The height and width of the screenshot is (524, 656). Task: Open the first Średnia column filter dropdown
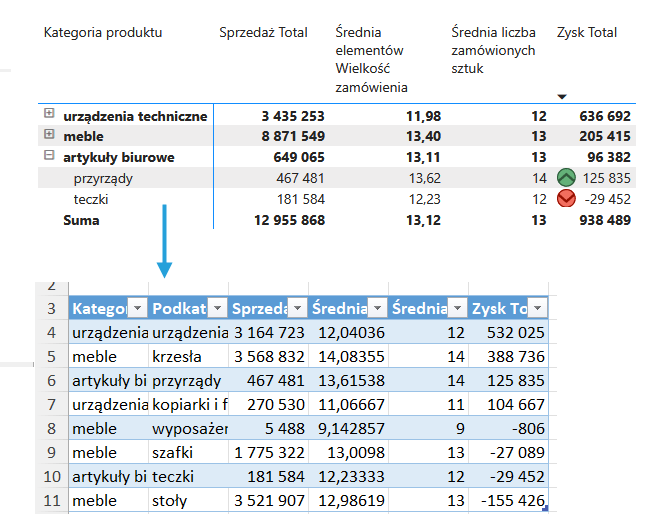coord(377,308)
